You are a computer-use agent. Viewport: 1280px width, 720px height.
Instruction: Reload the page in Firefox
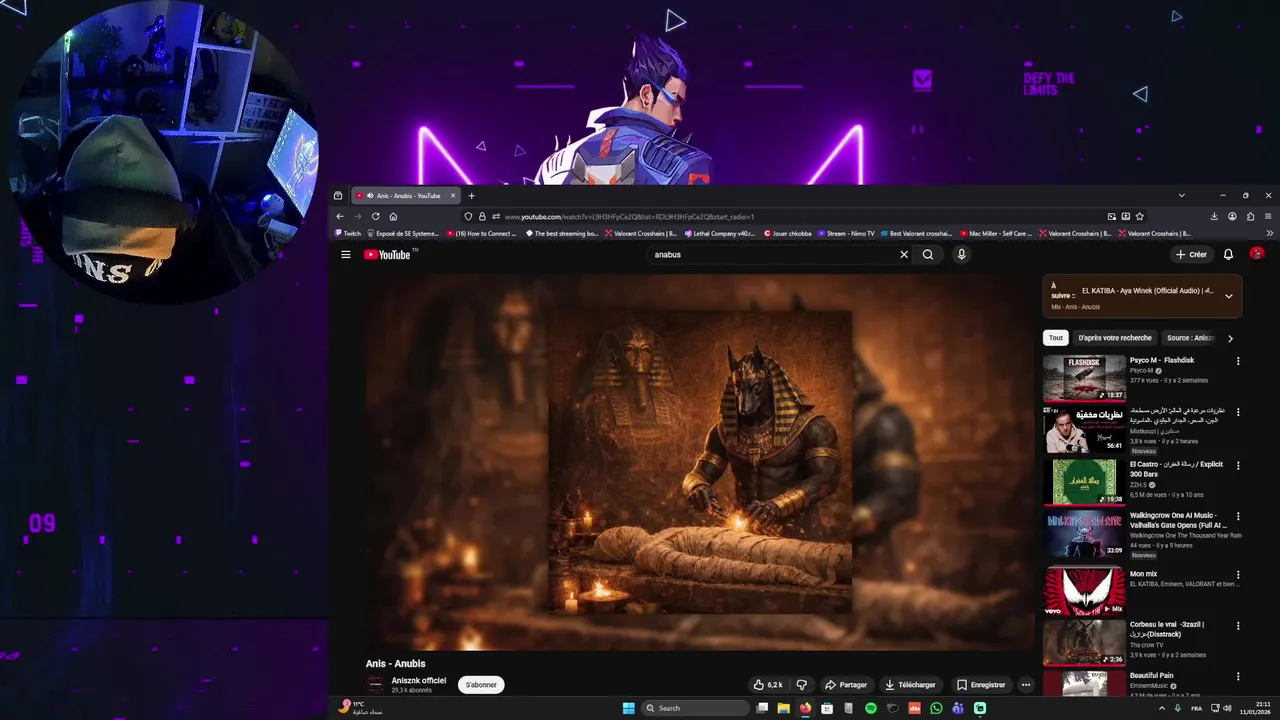pyautogui.click(x=375, y=216)
